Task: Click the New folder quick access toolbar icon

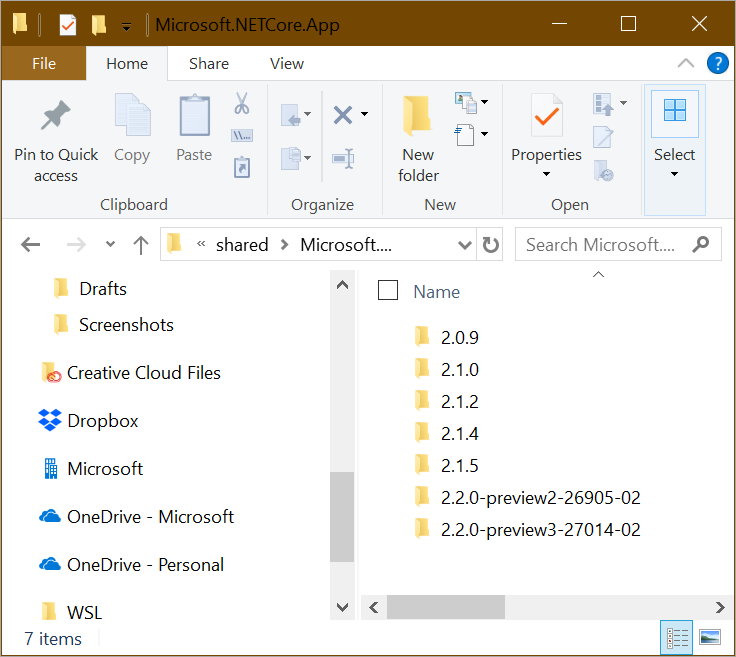Action: [x=99, y=24]
